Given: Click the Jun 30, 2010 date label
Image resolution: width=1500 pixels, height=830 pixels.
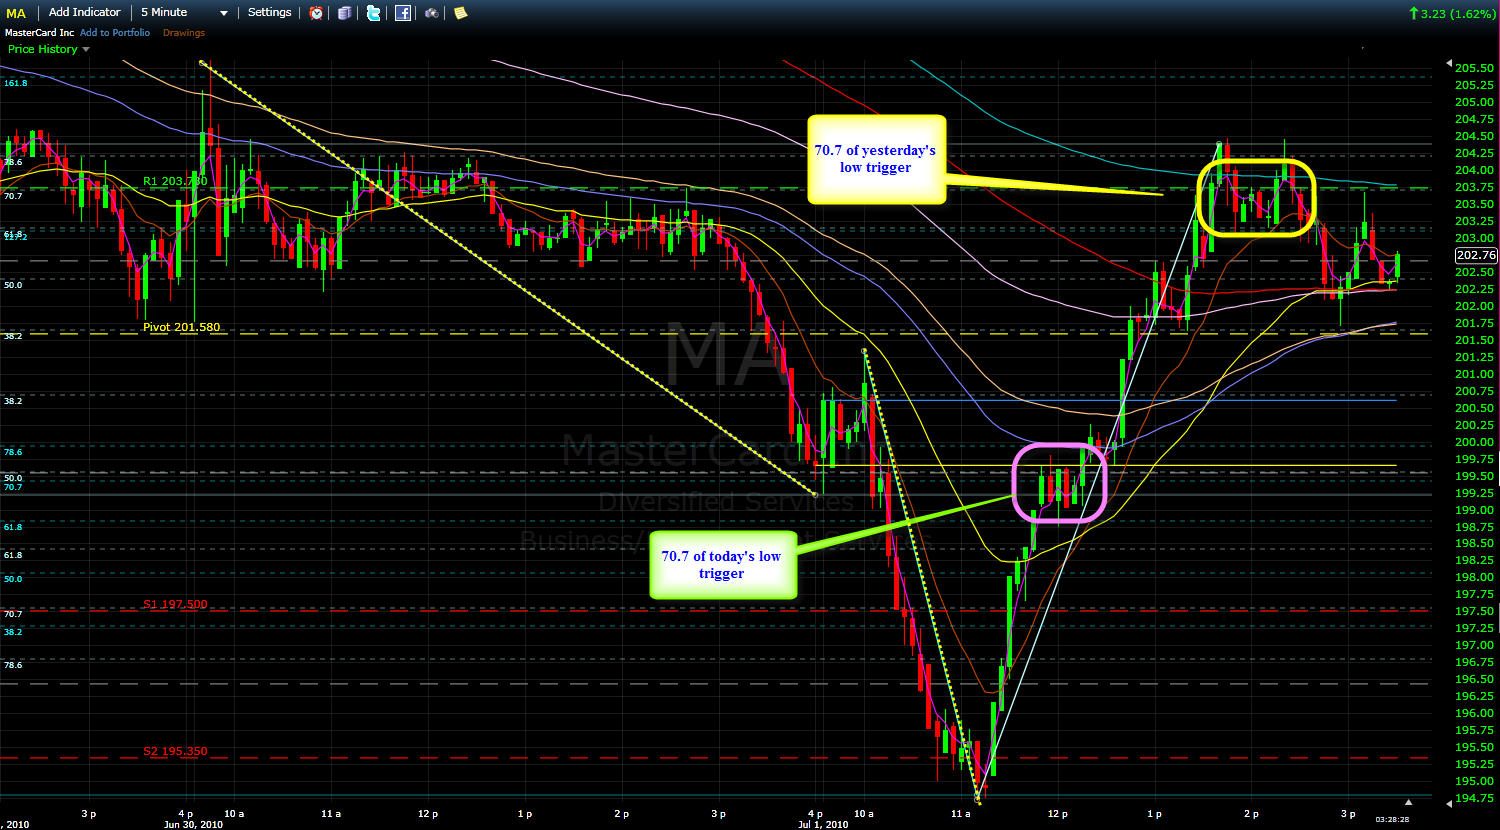Looking at the screenshot, I should tap(194, 825).
